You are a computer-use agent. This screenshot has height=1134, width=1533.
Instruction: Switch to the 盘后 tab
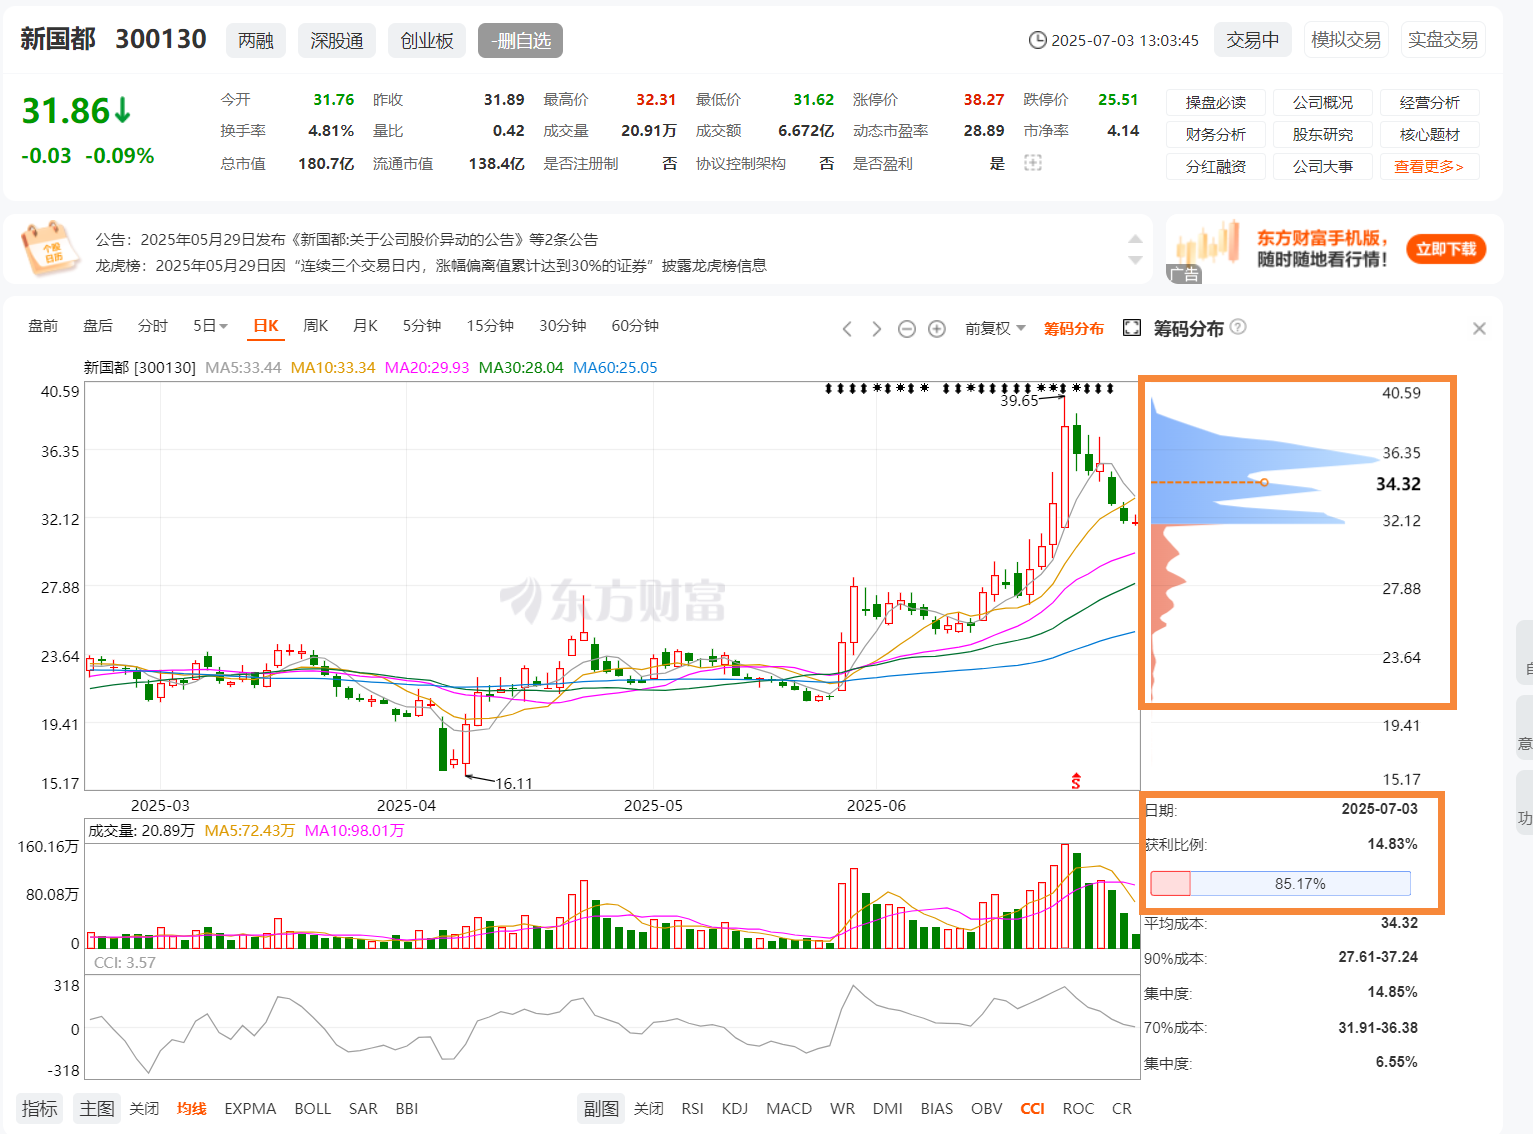point(98,326)
